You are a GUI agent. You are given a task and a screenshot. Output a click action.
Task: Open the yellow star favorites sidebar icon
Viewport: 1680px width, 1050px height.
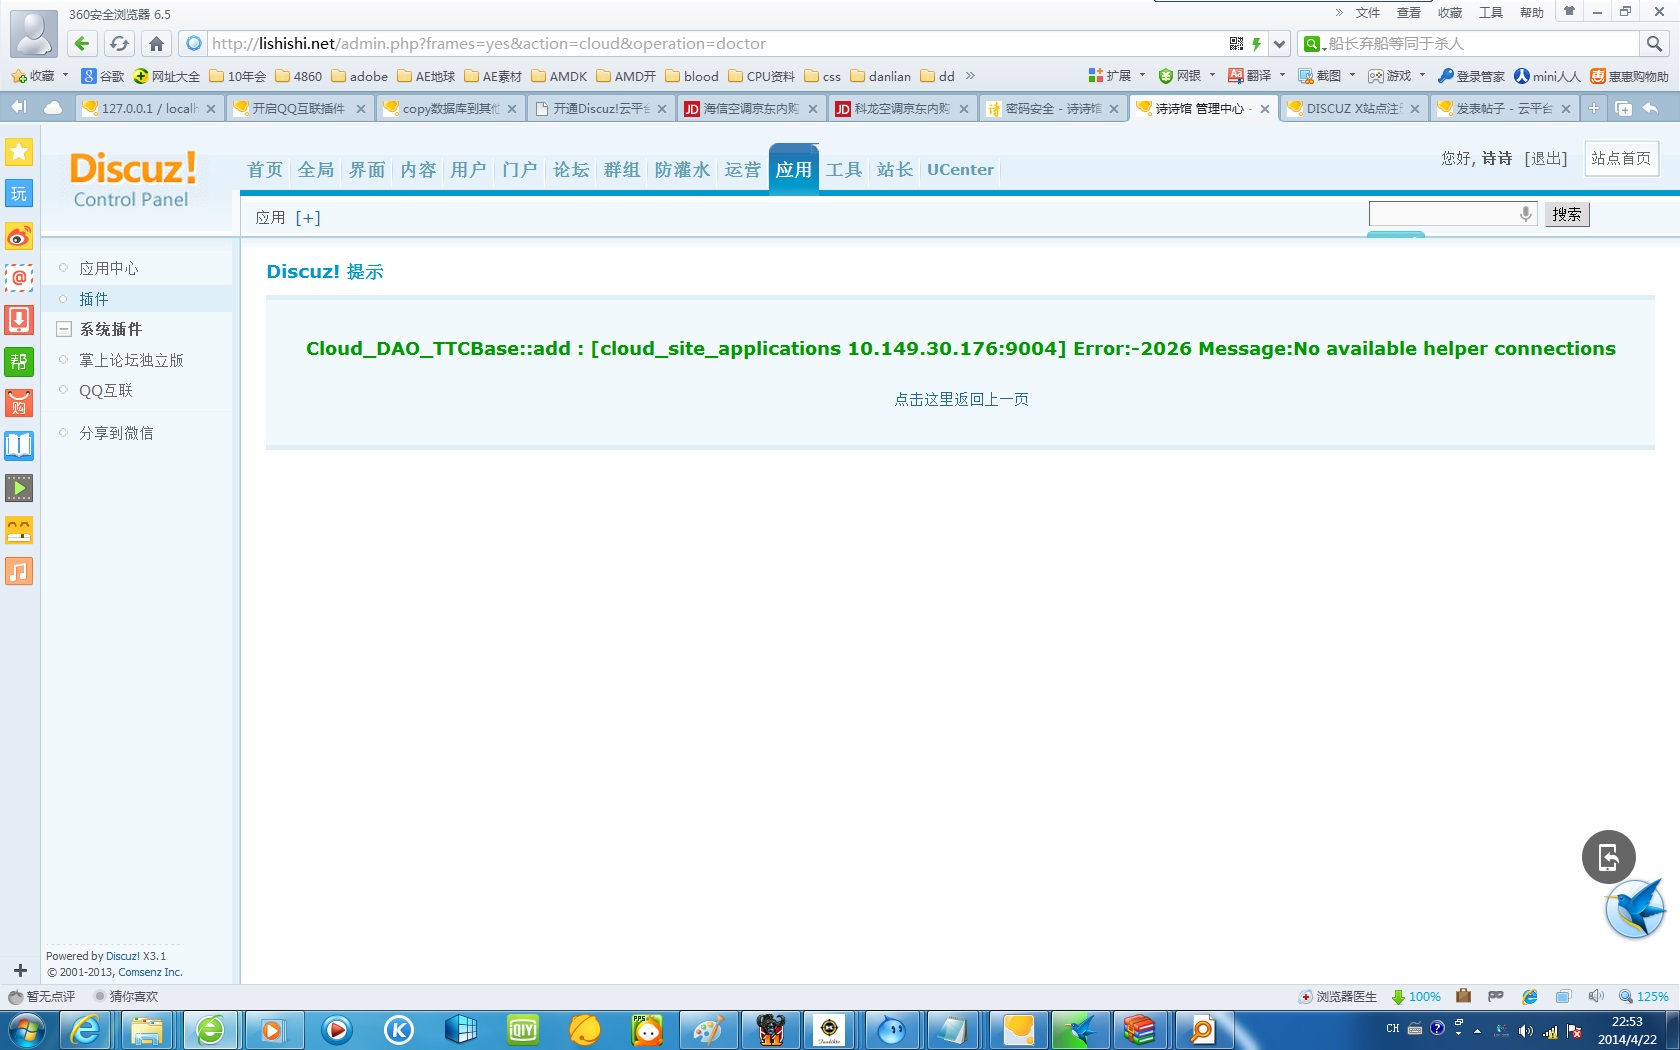click(x=19, y=152)
